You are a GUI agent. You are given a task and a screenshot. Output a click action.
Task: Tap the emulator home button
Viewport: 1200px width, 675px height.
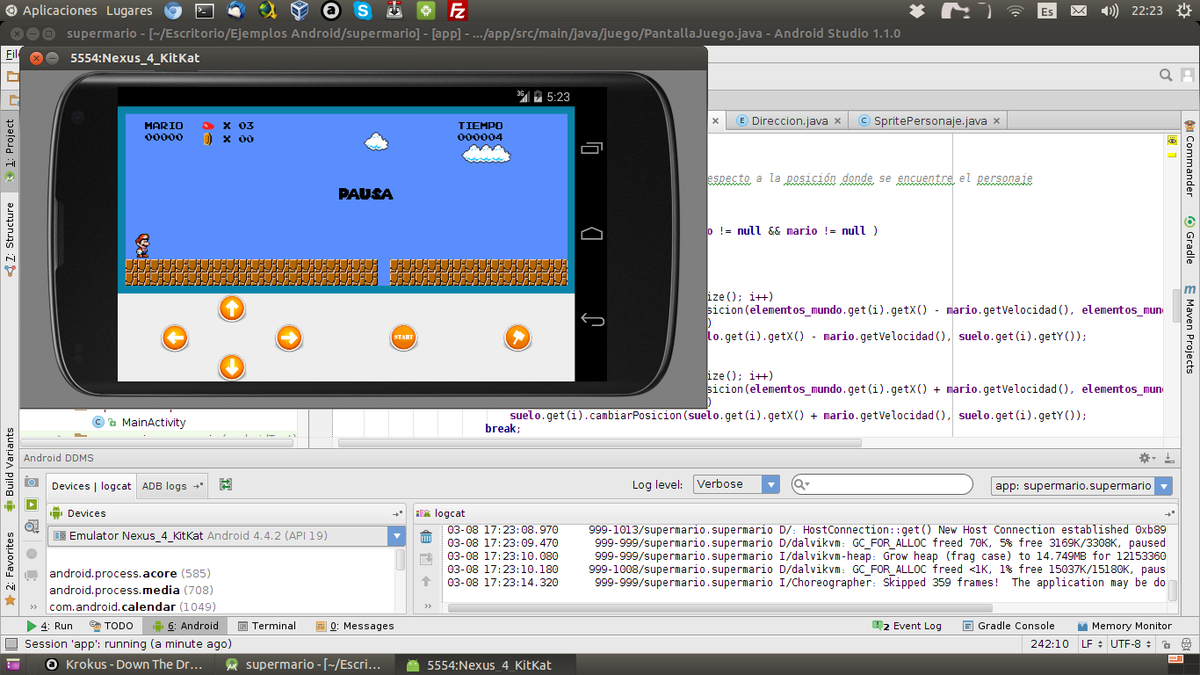592,233
